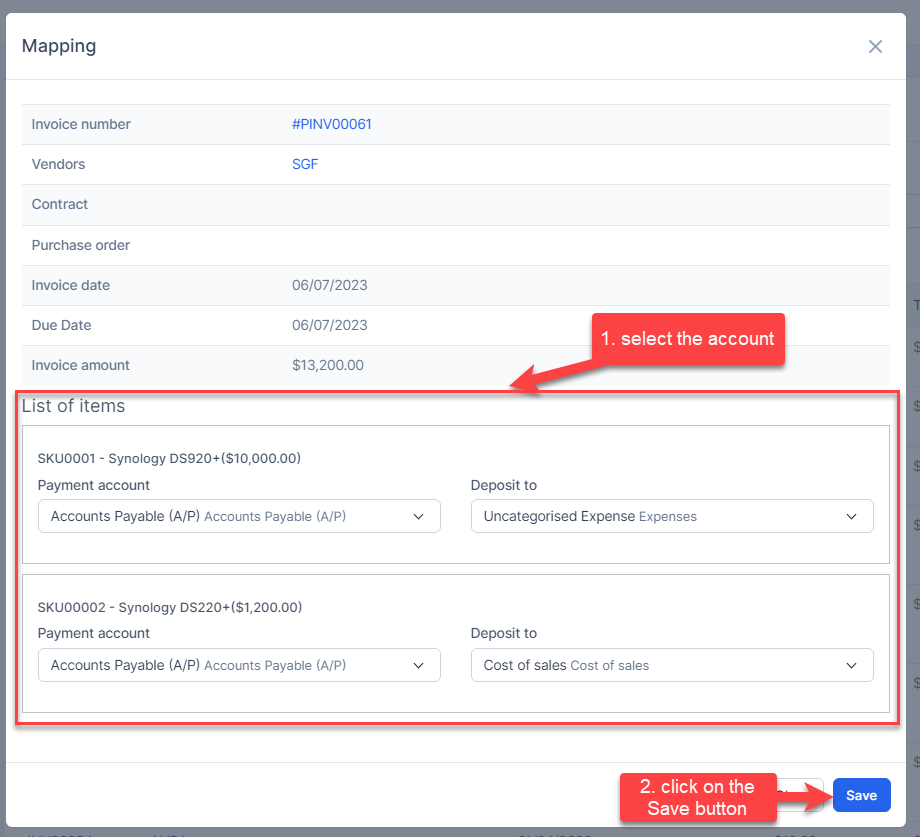Screen dimensions: 920x837
Task: Click the partially hidden button beside Save
Action: pyautogui.click(x=800, y=795)
